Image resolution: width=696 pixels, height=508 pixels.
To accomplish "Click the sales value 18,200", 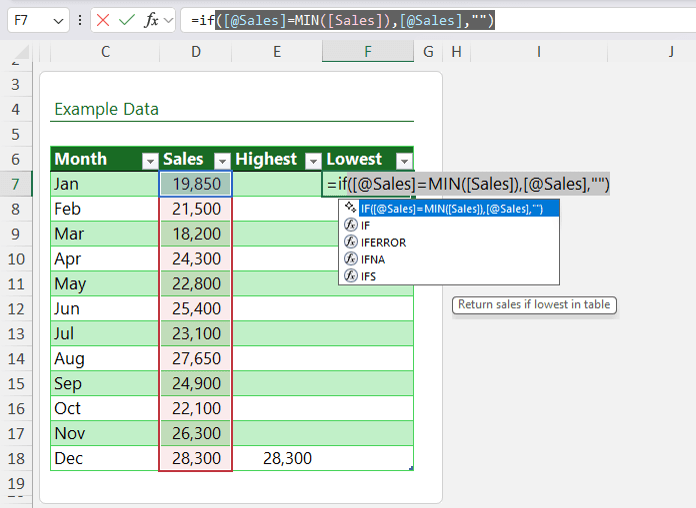I will pyautogui.click(x=196, y=234).
